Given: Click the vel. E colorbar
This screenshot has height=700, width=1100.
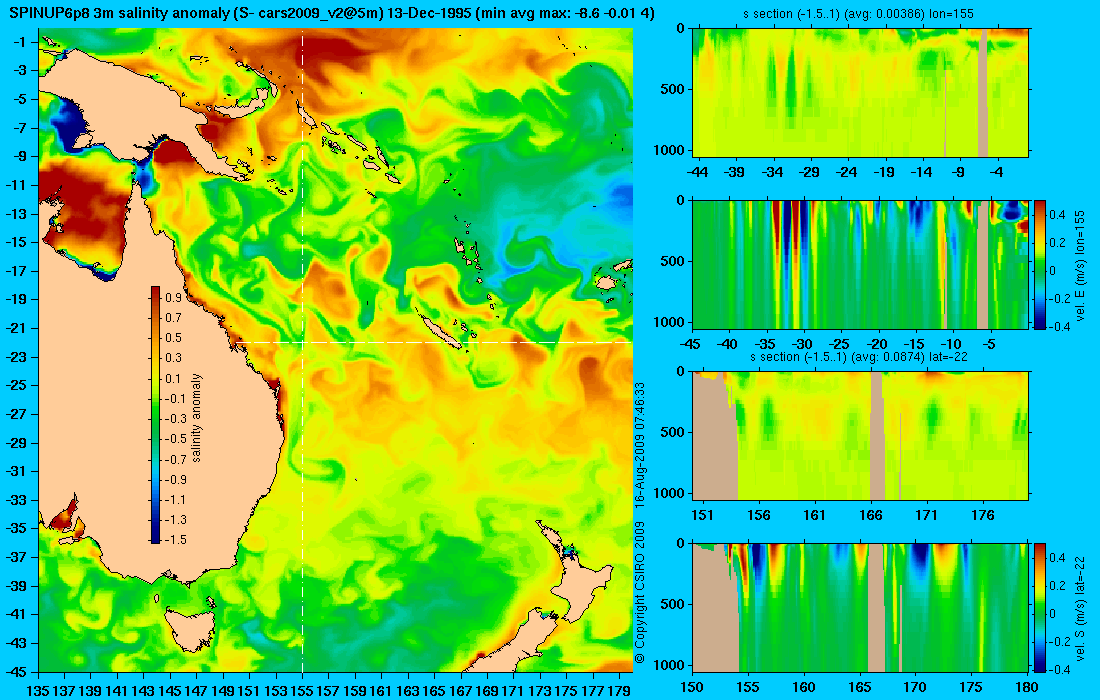Looking at the screenshot, I should [1040, 264].
